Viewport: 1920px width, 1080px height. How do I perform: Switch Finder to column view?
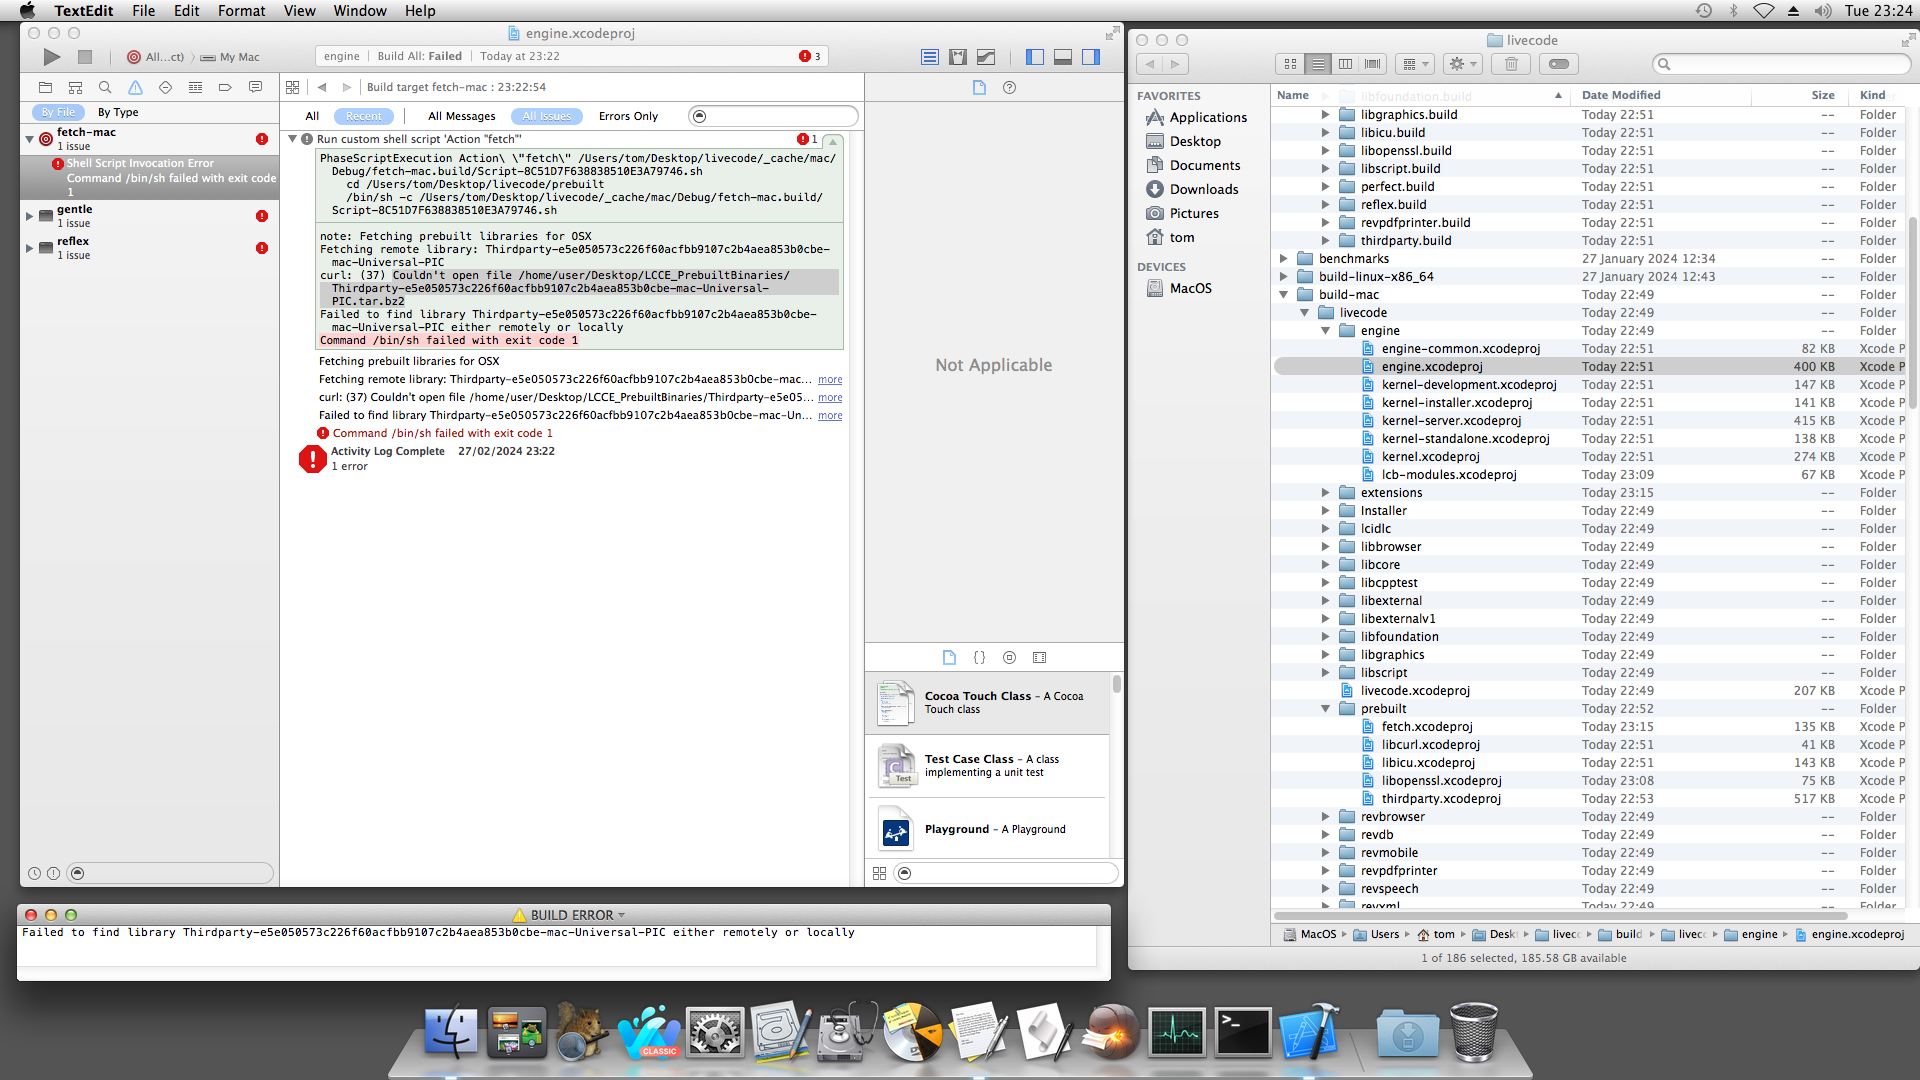coord(1345,64)
